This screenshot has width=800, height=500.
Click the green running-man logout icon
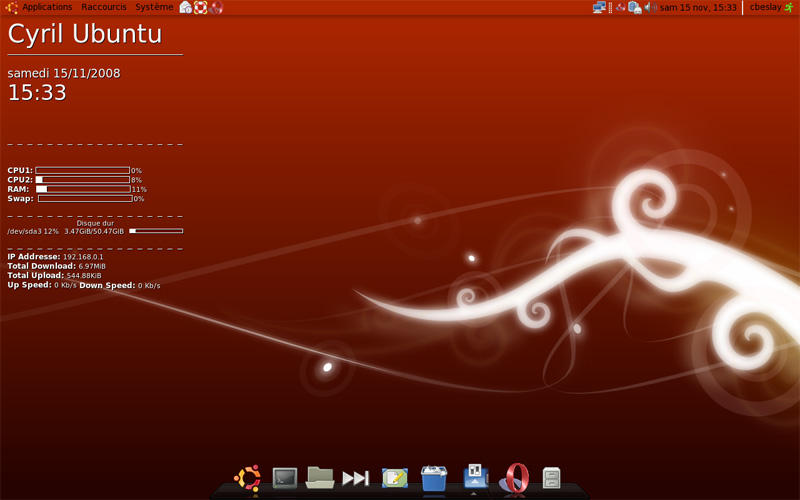pyautogui.click(x=789, y=7)
